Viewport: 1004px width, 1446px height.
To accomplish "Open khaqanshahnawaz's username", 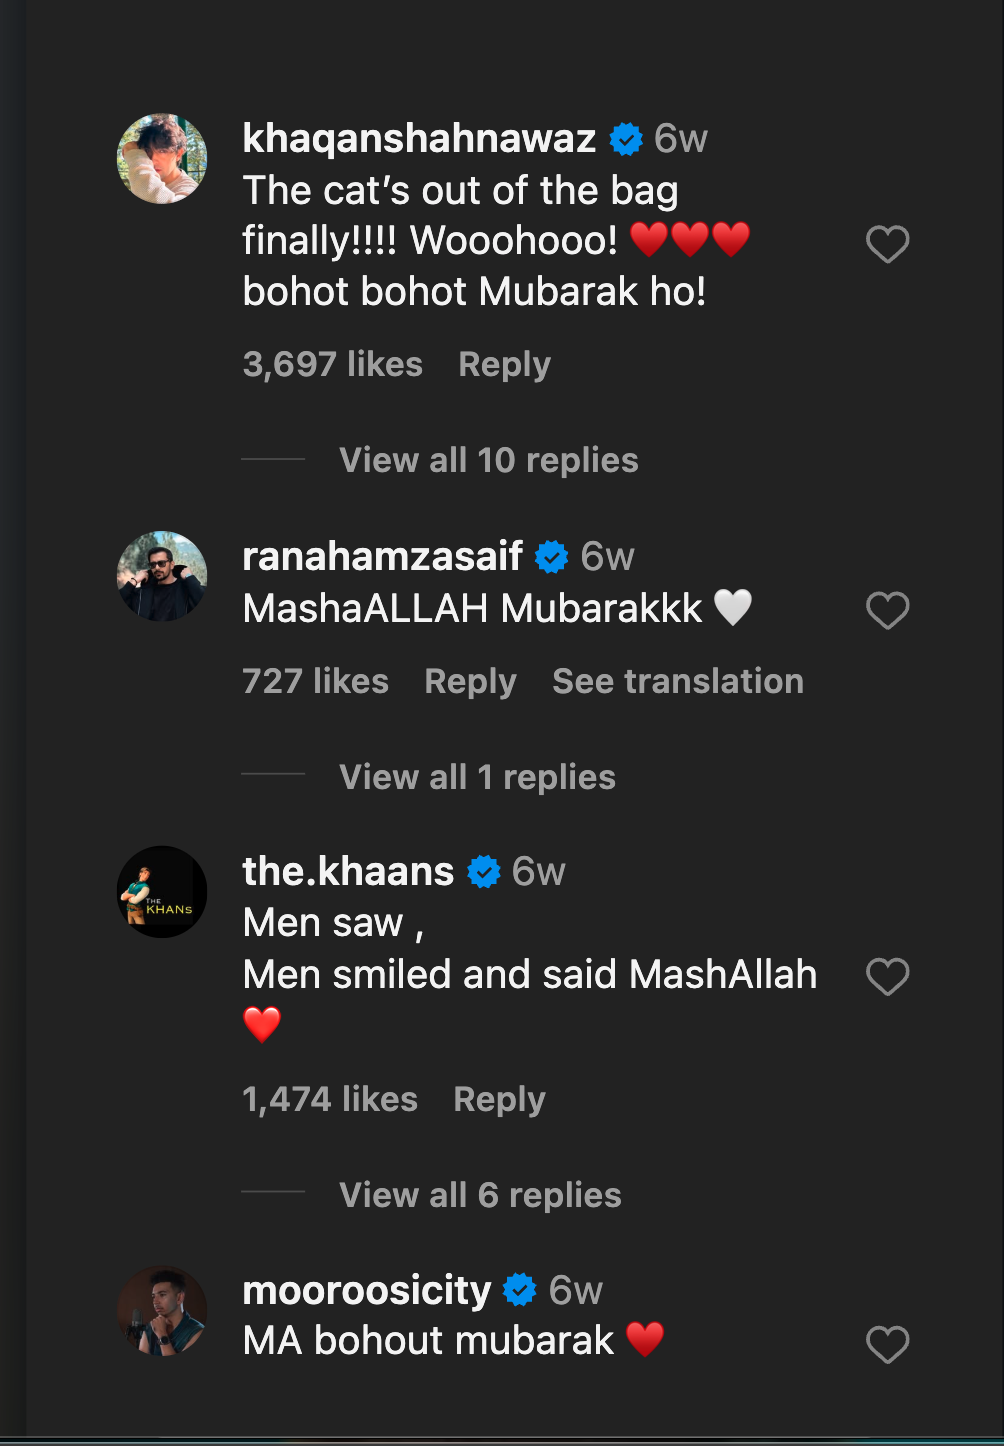I will tap(416, 138).
